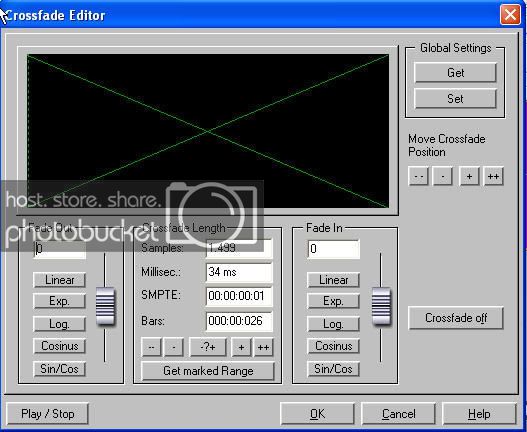527x432 pixels.
Task: Move crossfade position far forward with '++'
Action: click(493, 176)
